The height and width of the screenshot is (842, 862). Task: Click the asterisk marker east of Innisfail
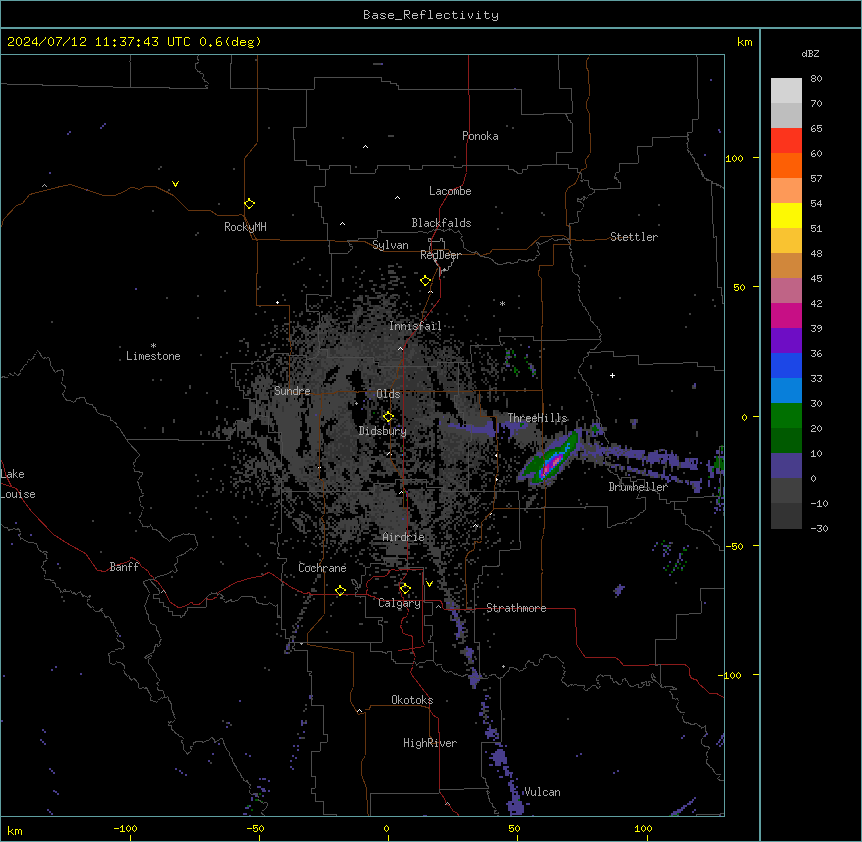click(x=502, y=303)
